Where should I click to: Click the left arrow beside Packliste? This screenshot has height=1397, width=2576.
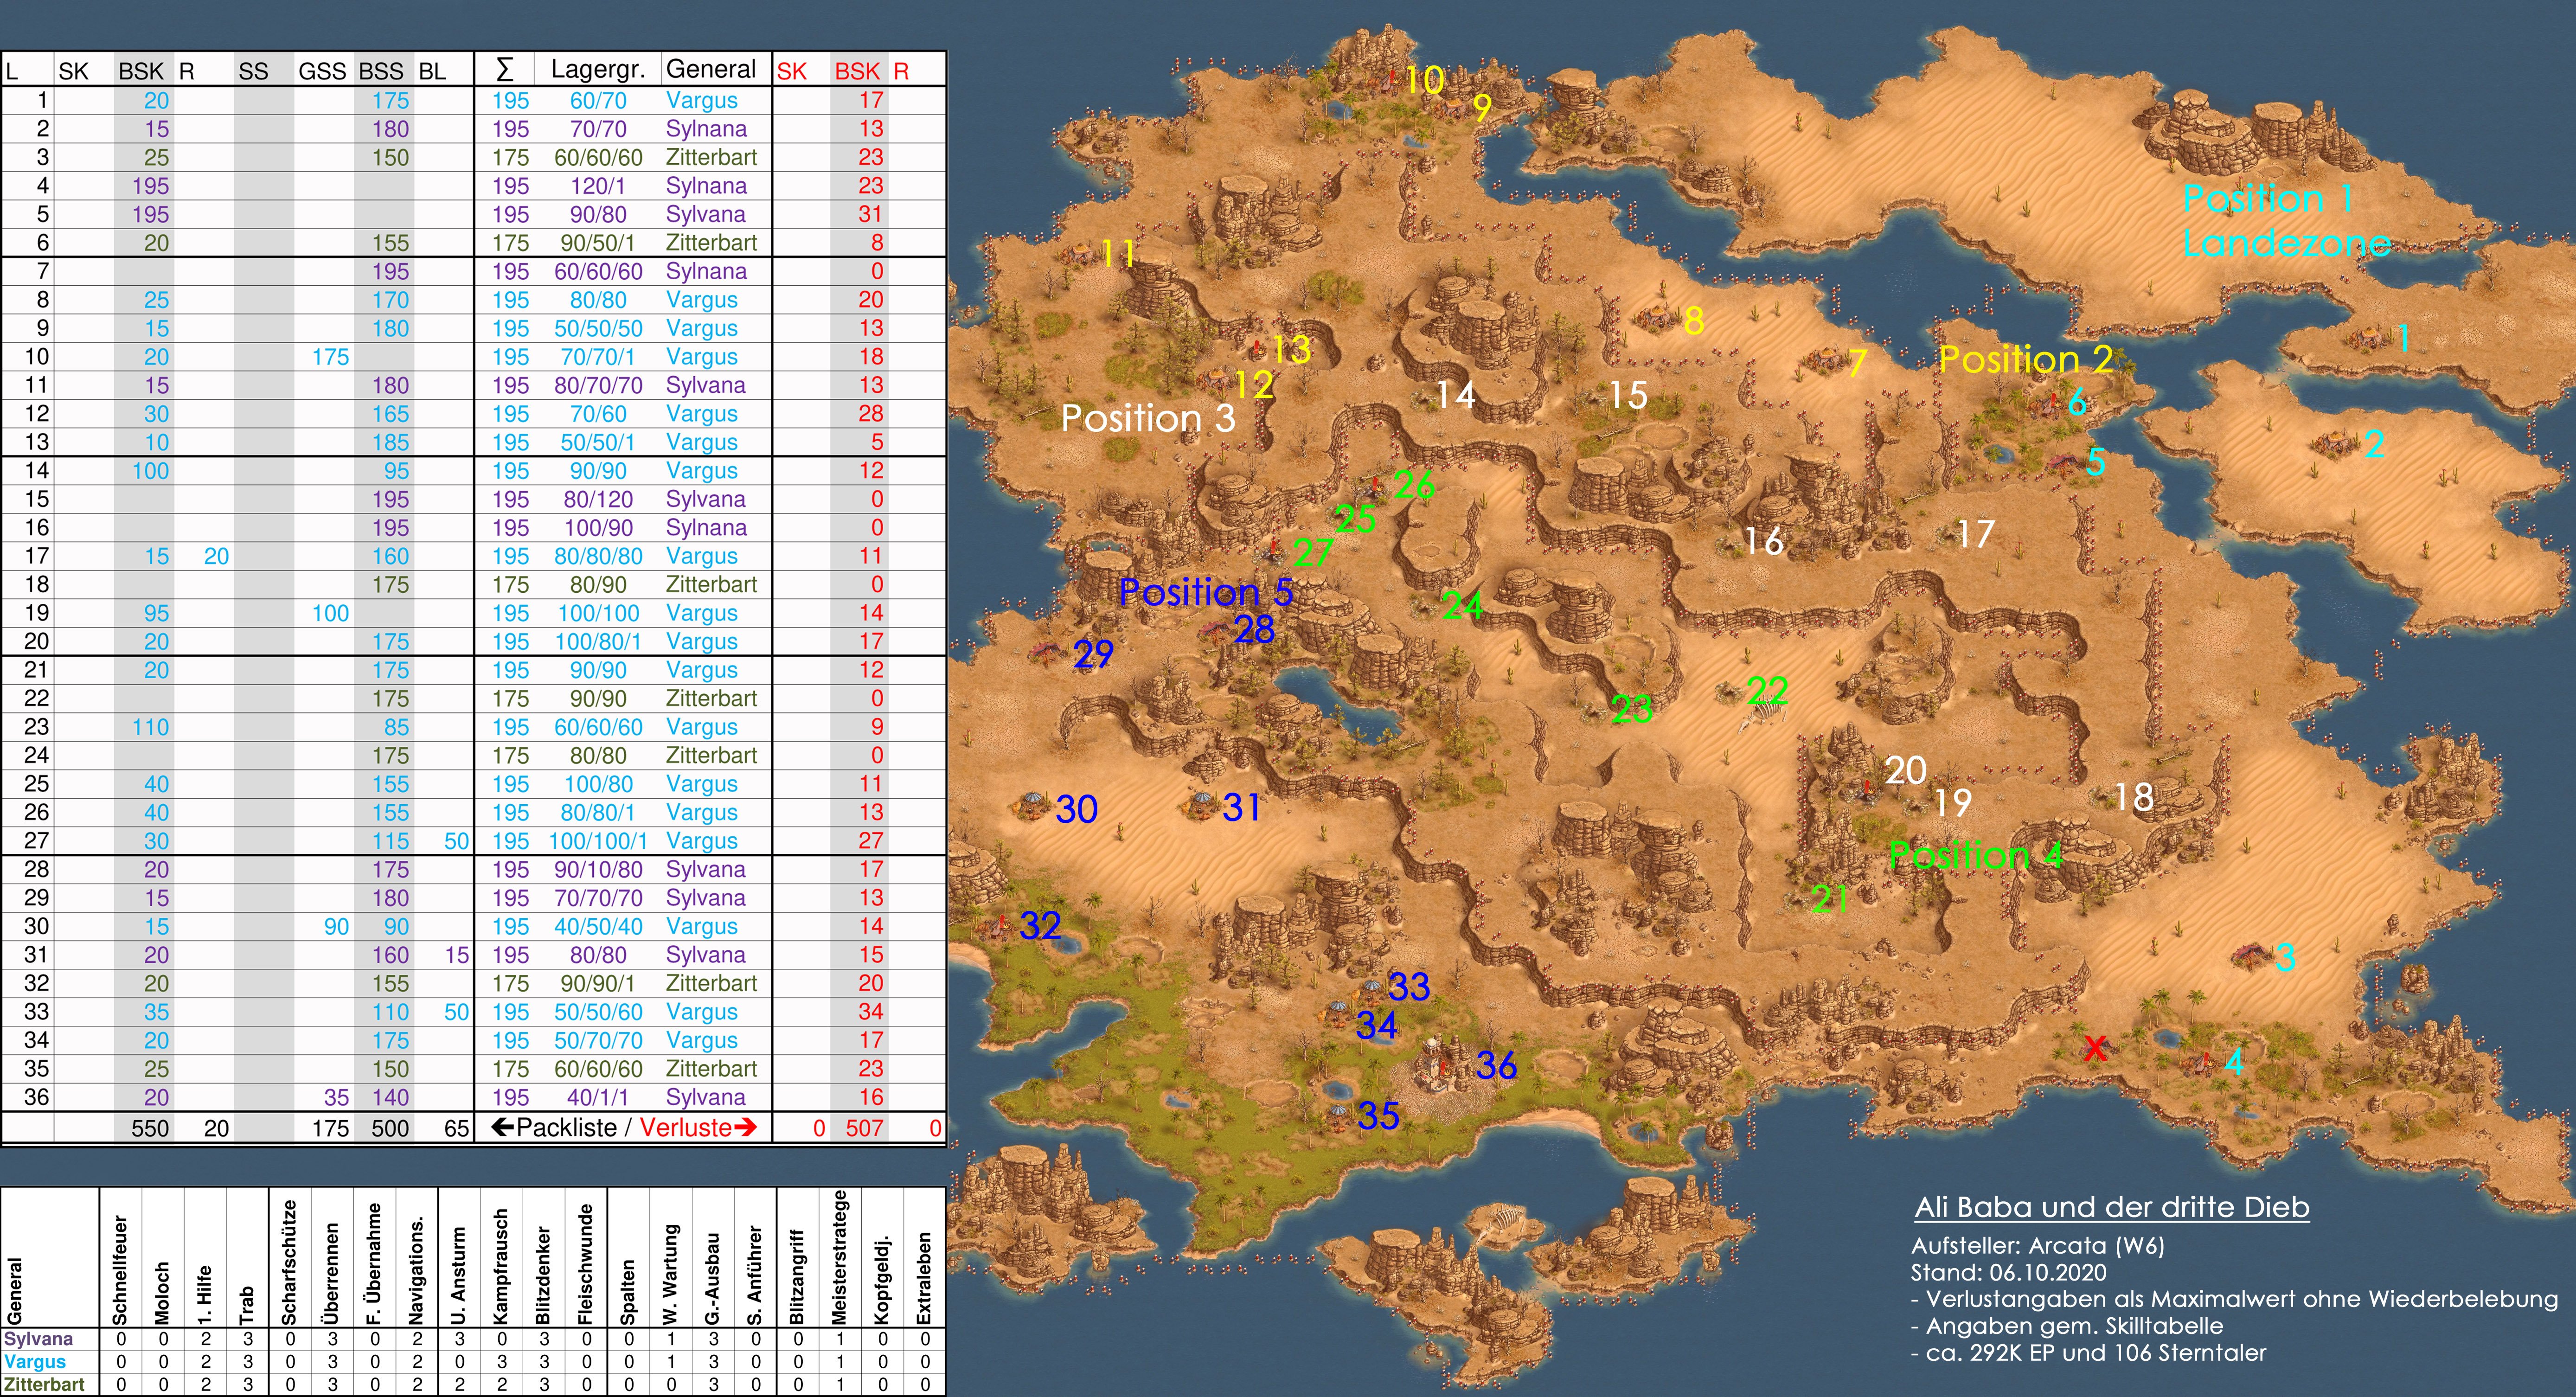coord(502,1128)
